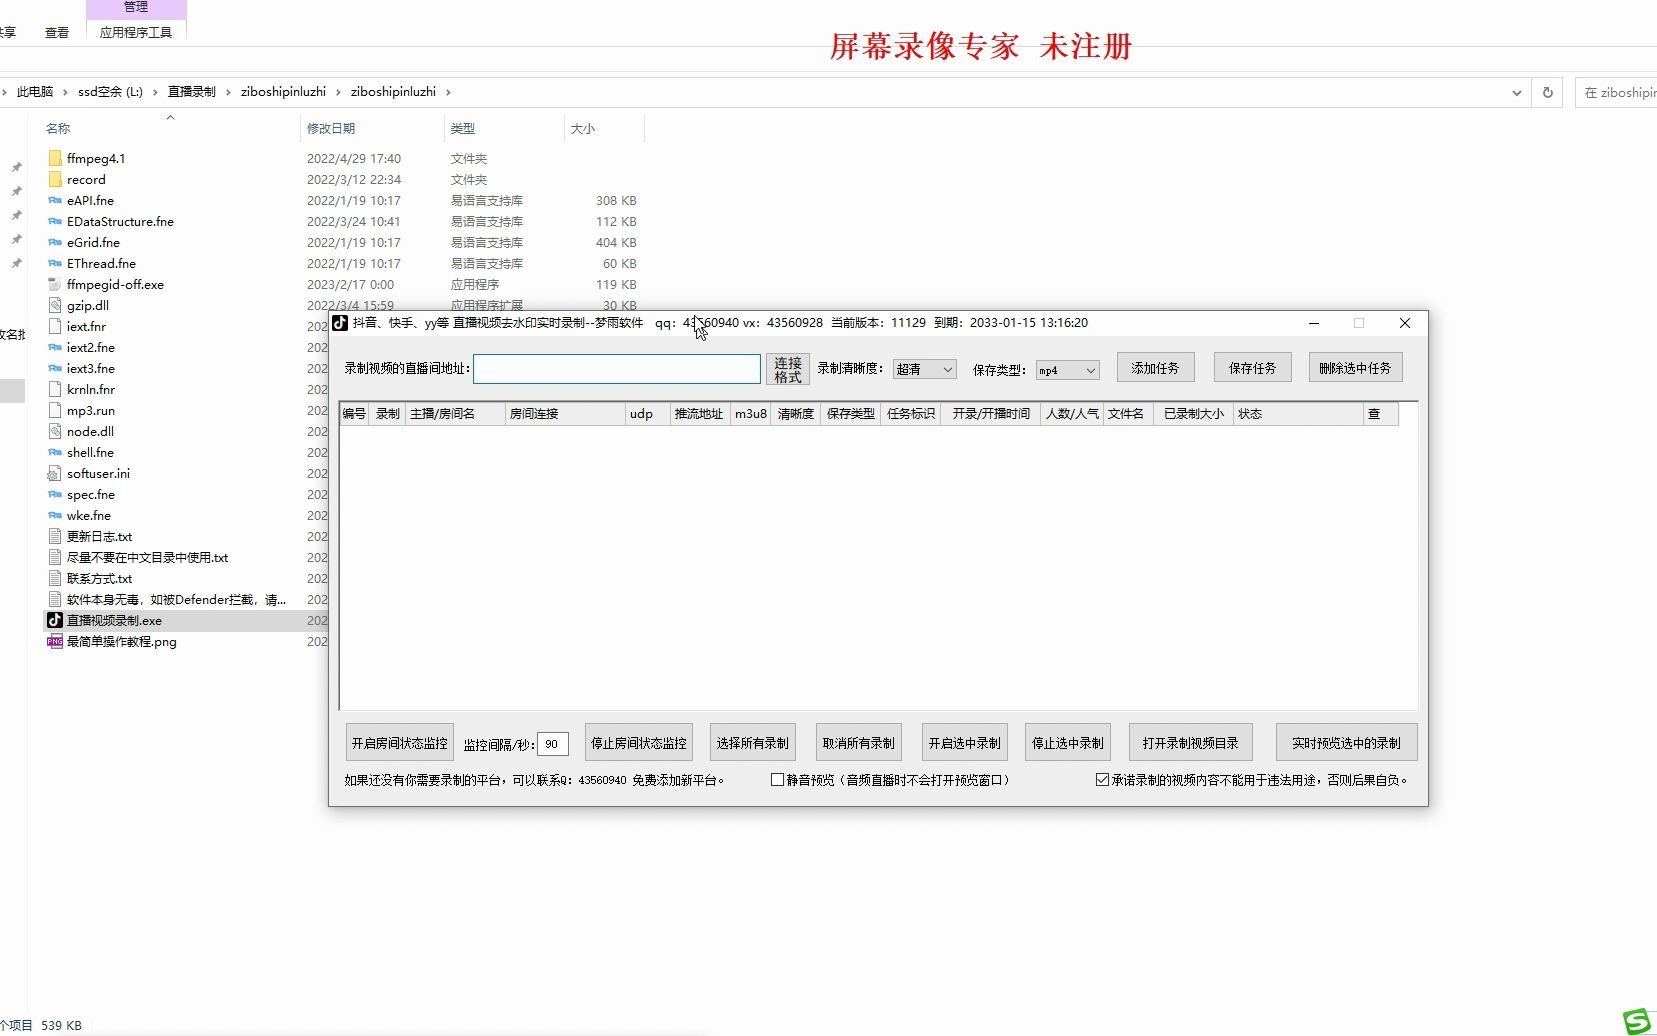This screenshot has height=1036, width=1657.
Task: Click 停止房间状态监控 button
Action: point(639,743)
